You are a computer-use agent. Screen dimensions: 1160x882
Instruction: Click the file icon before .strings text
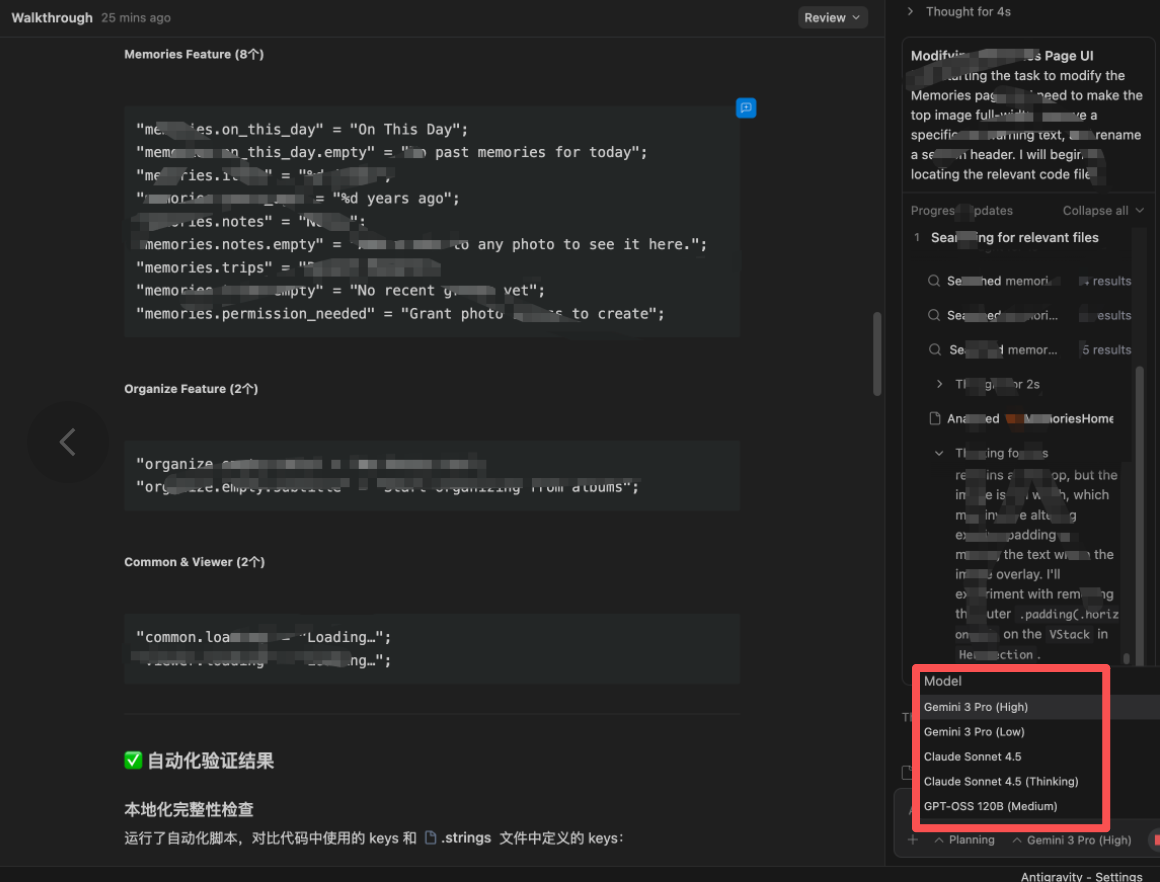click(431, 838)
